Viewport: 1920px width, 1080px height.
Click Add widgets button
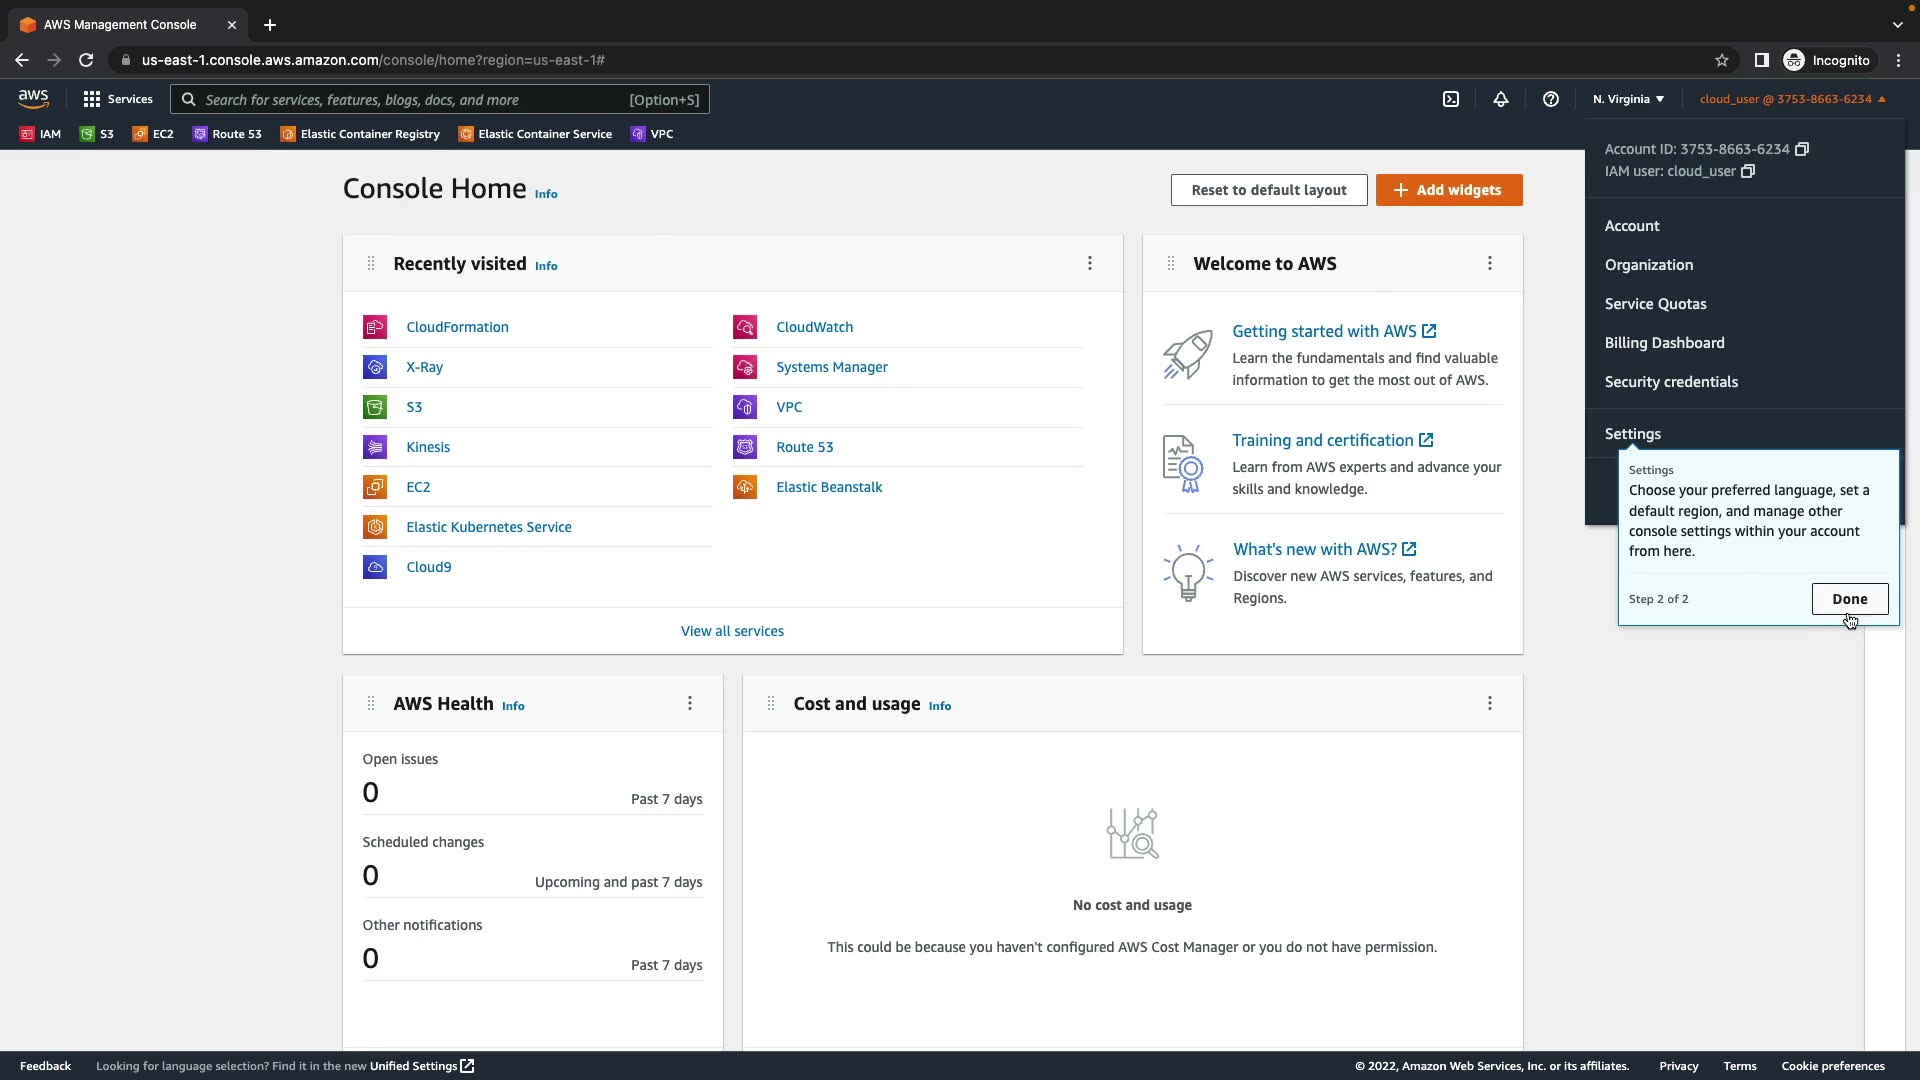1449,190
